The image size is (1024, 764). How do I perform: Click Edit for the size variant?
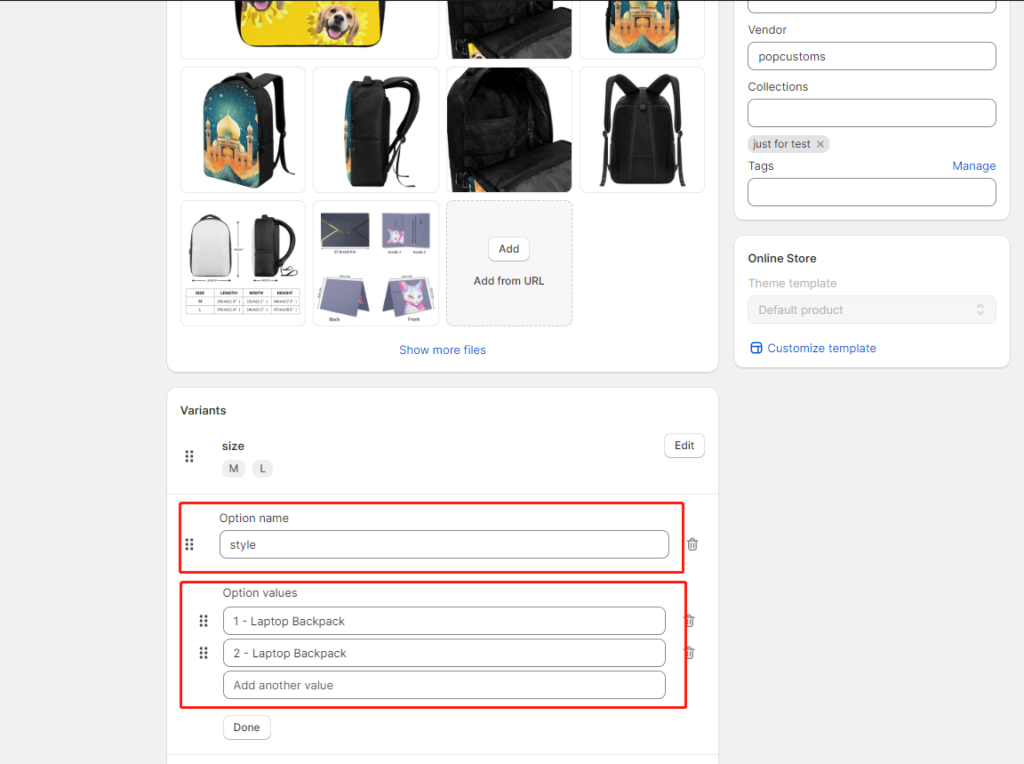[684, 446]
